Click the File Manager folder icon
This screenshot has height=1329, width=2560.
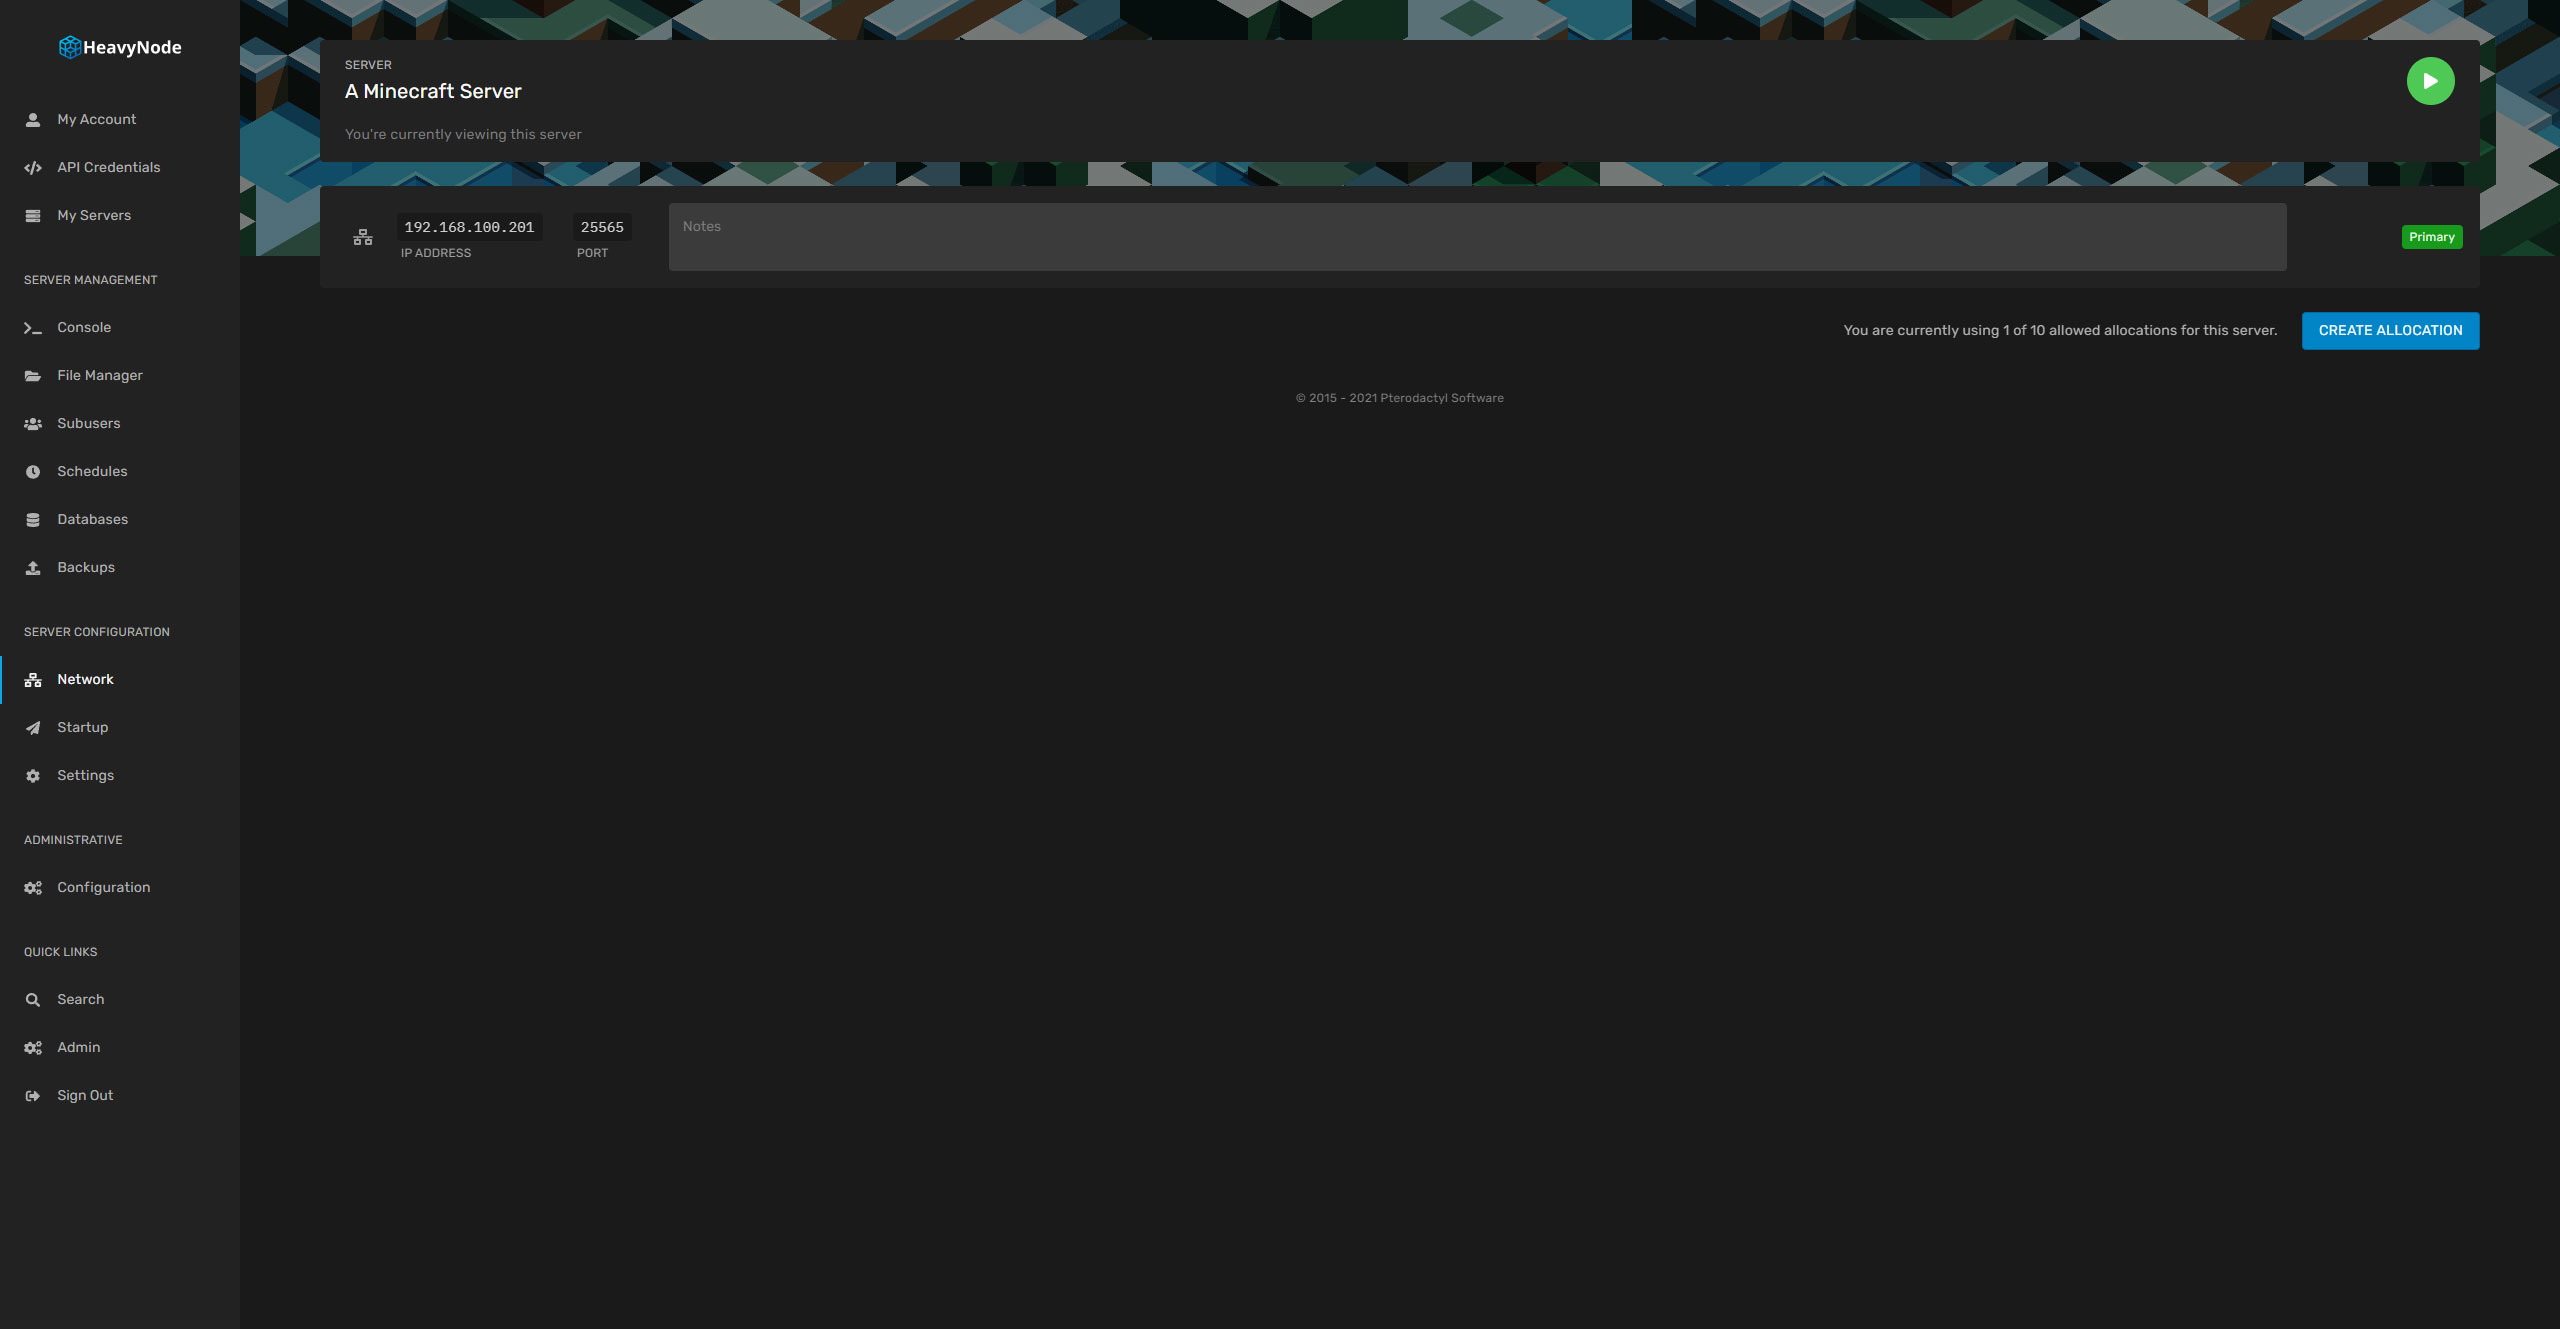pos(33,375)
